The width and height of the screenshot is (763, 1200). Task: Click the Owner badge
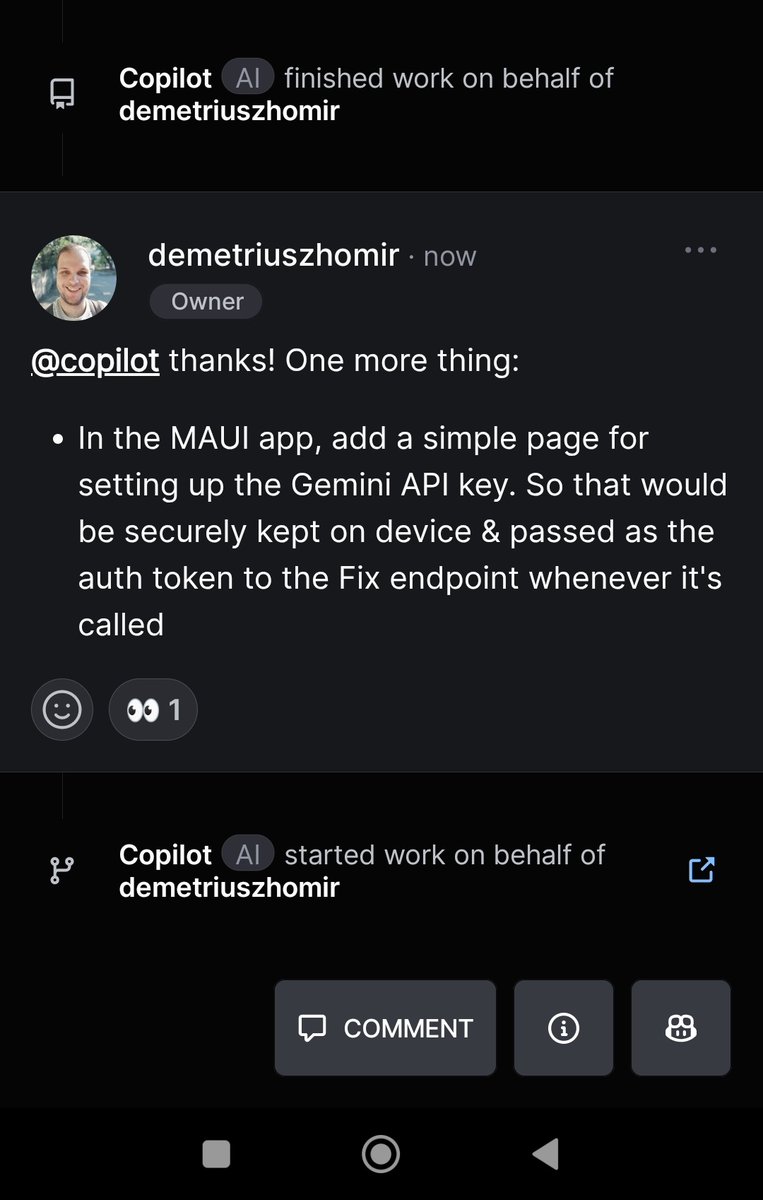(x=206, y=301)
